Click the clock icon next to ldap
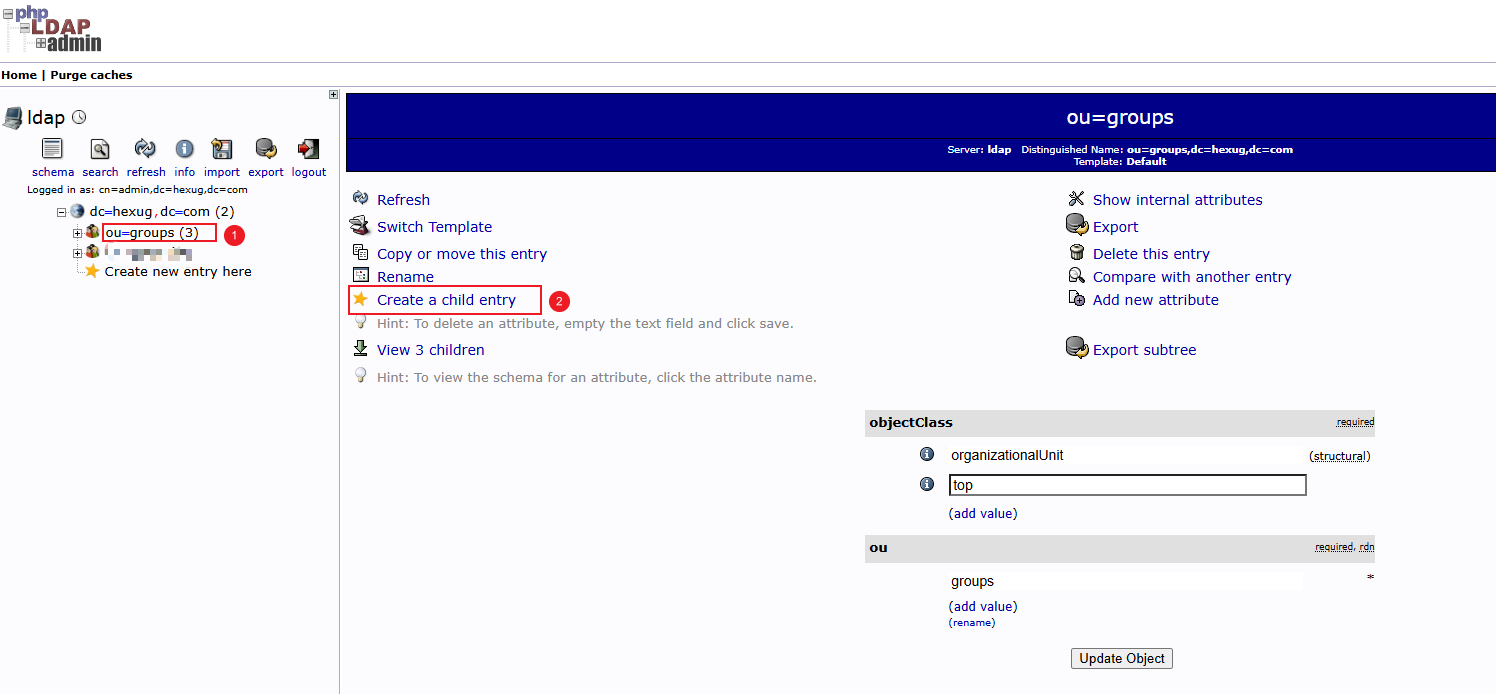 79,118
